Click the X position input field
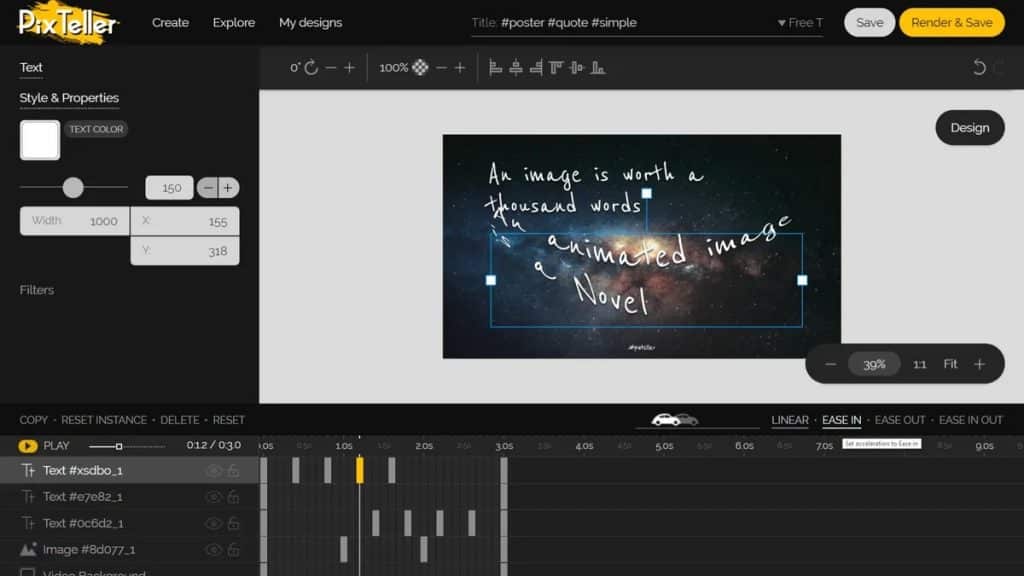1024x576 pixels. pyautogui.click(x=185, y=221)
